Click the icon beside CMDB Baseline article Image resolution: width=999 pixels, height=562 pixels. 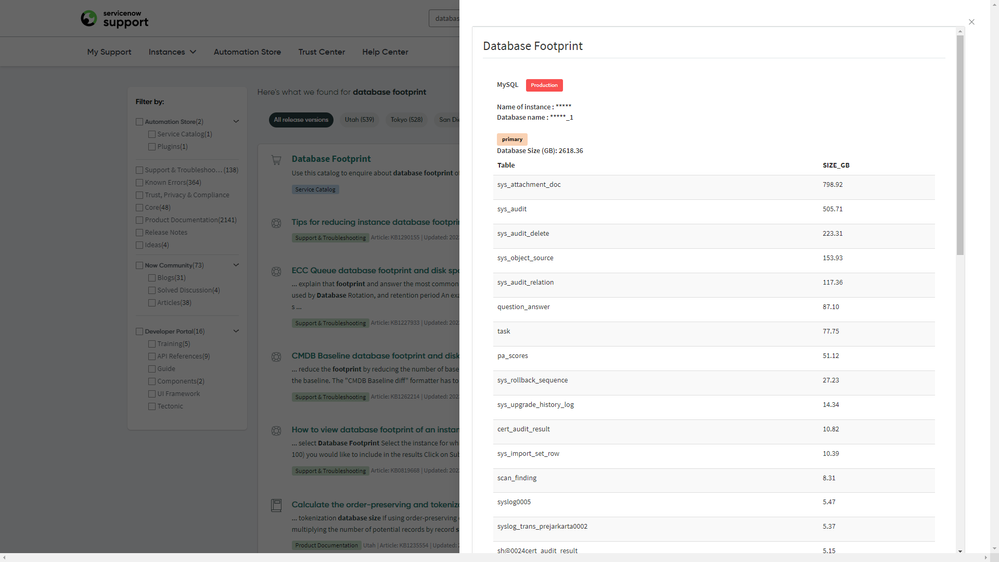tap(276, 357)
